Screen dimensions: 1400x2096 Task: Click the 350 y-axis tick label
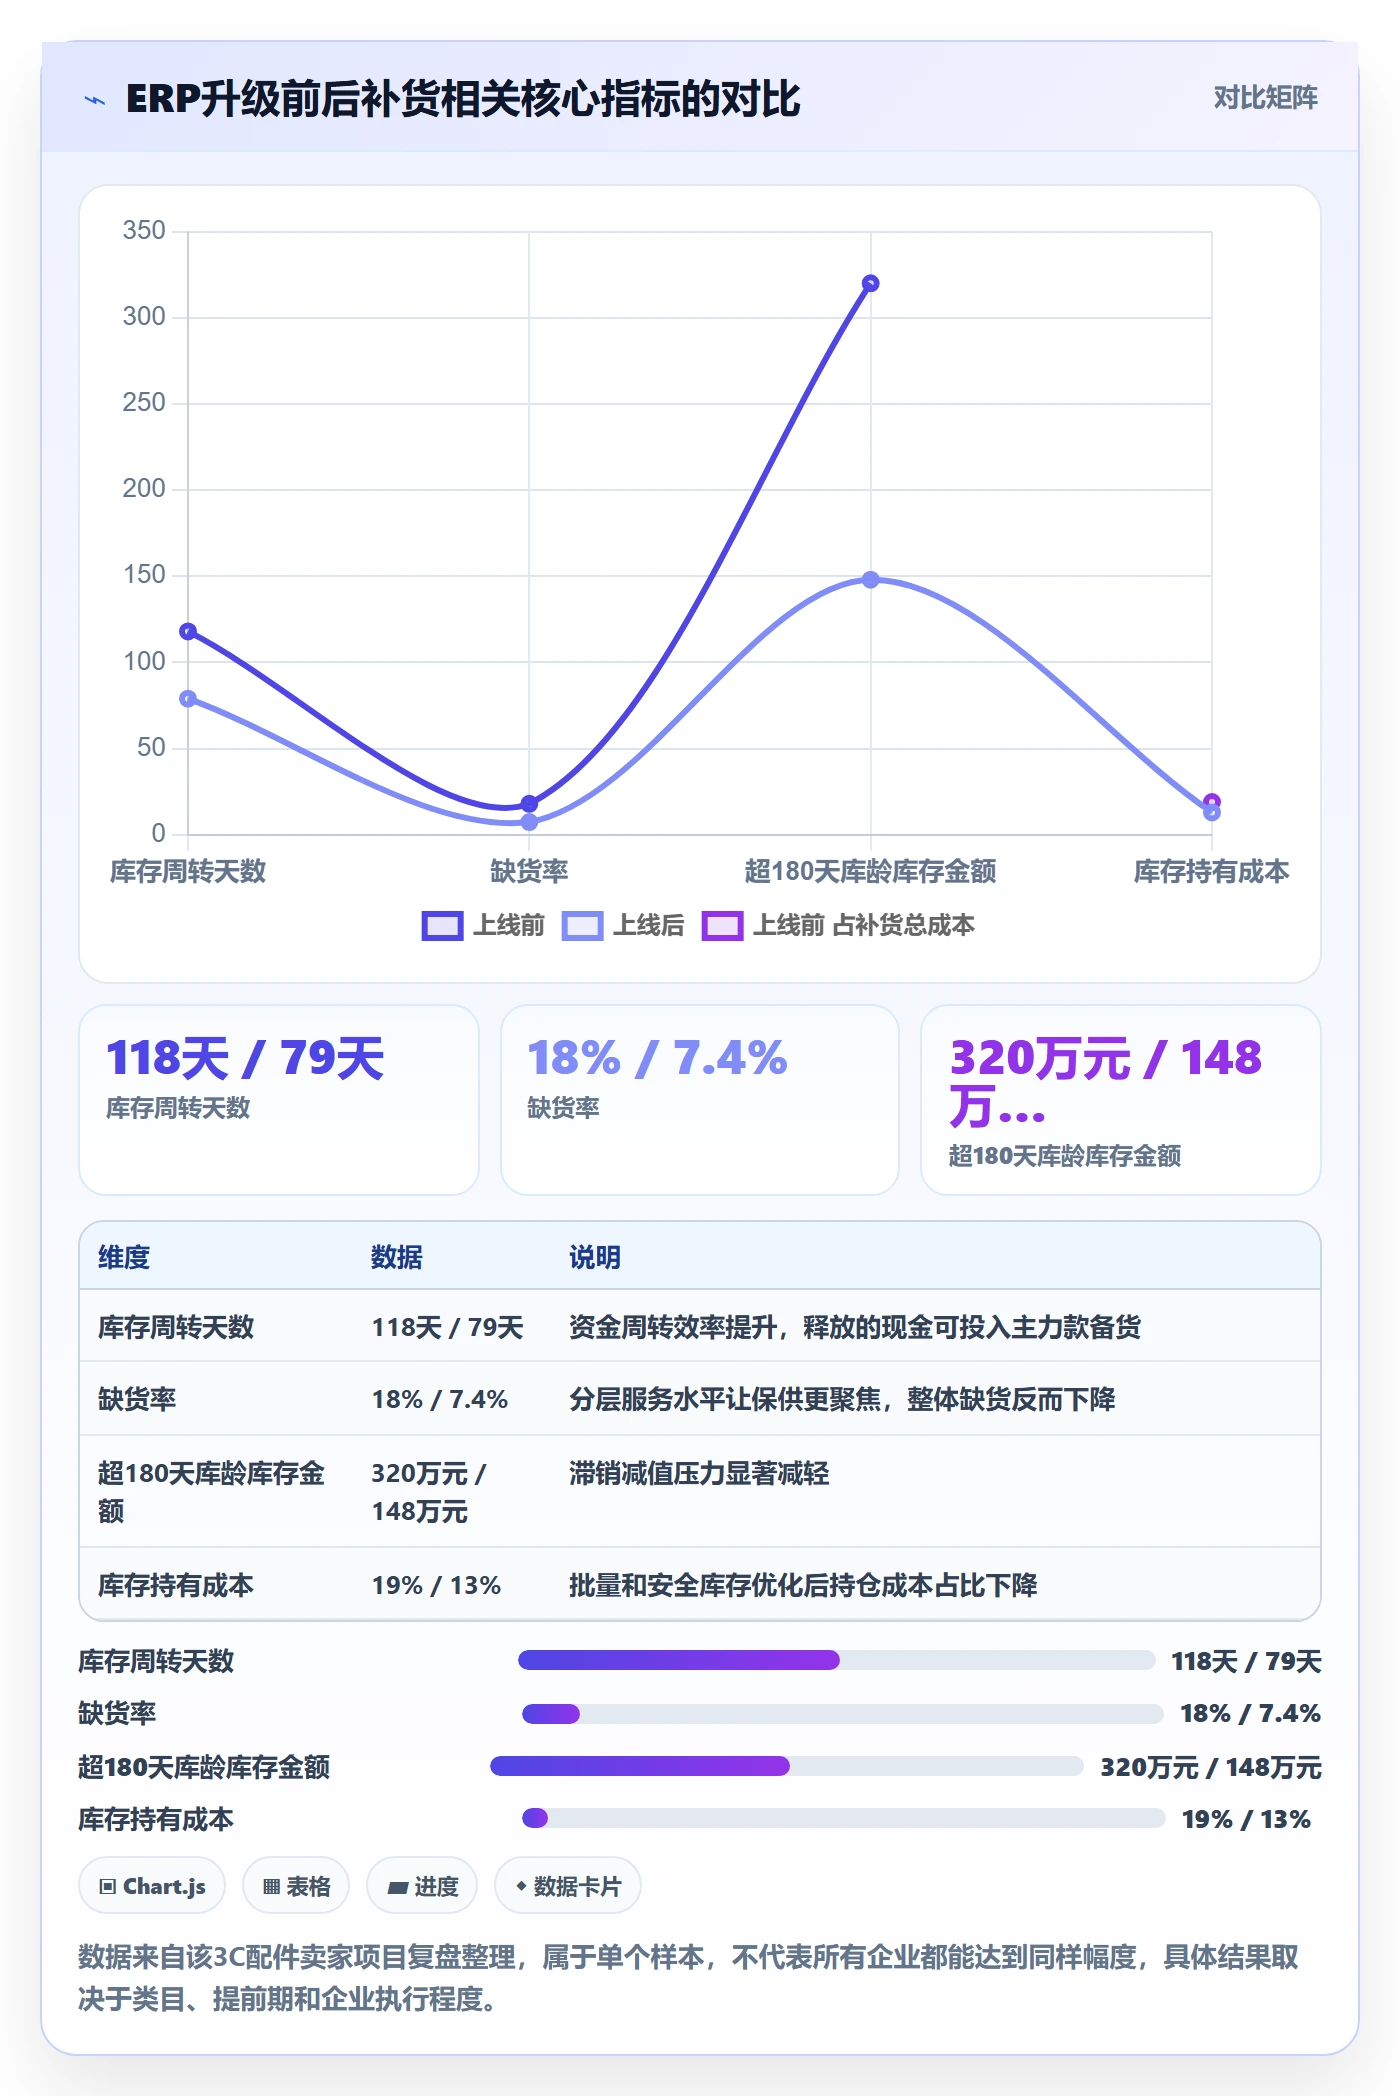(144, 230)
